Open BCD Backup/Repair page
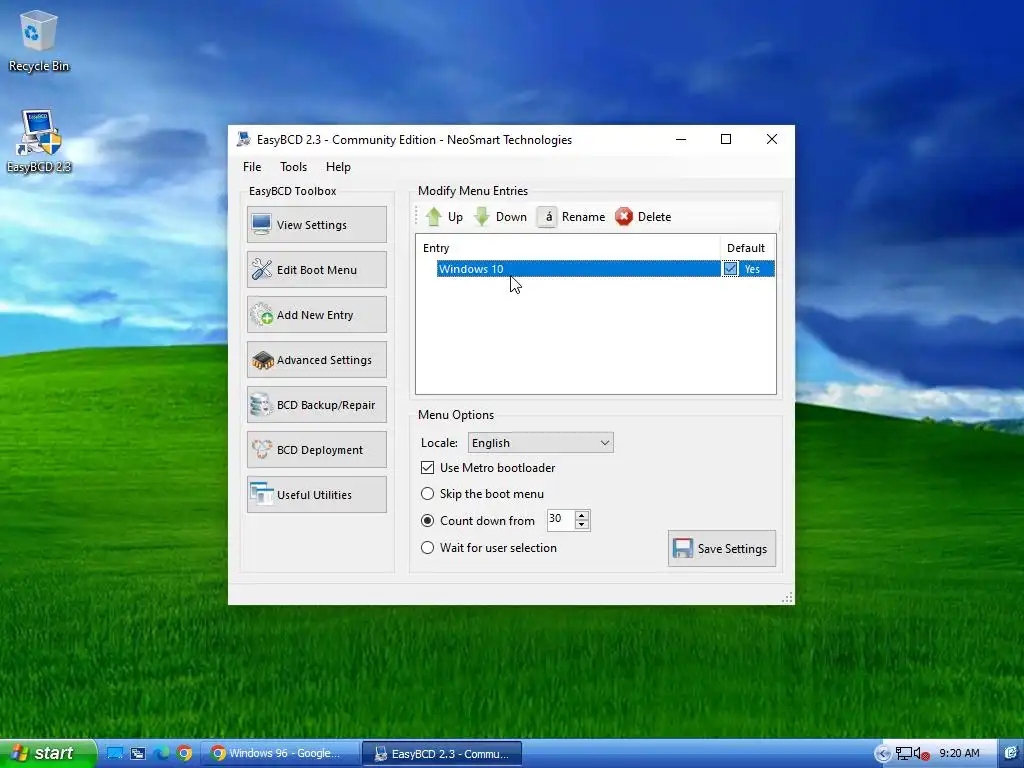 tap(317, 405)
